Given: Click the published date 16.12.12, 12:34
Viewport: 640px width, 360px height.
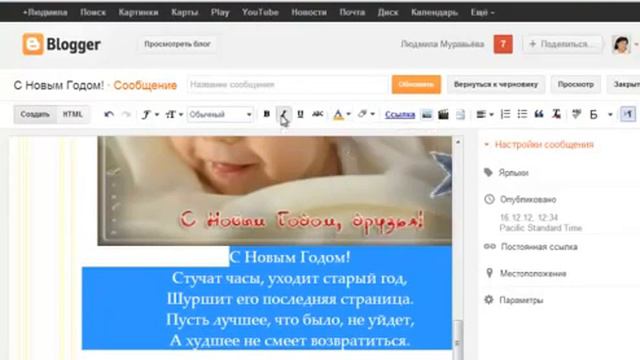Looking at the screenshot, I should pyautogui.click(x=529, y=218).
